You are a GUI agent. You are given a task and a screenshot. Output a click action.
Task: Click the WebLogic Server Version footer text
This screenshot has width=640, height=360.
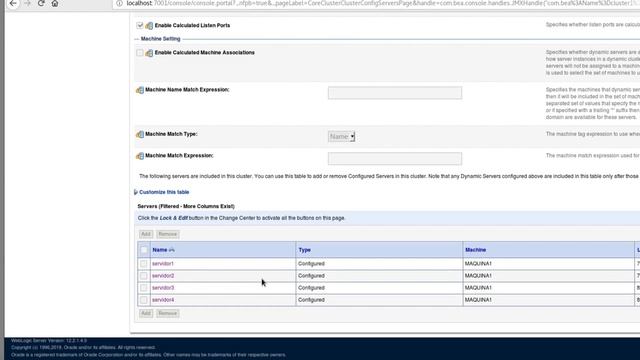(49, 340)
